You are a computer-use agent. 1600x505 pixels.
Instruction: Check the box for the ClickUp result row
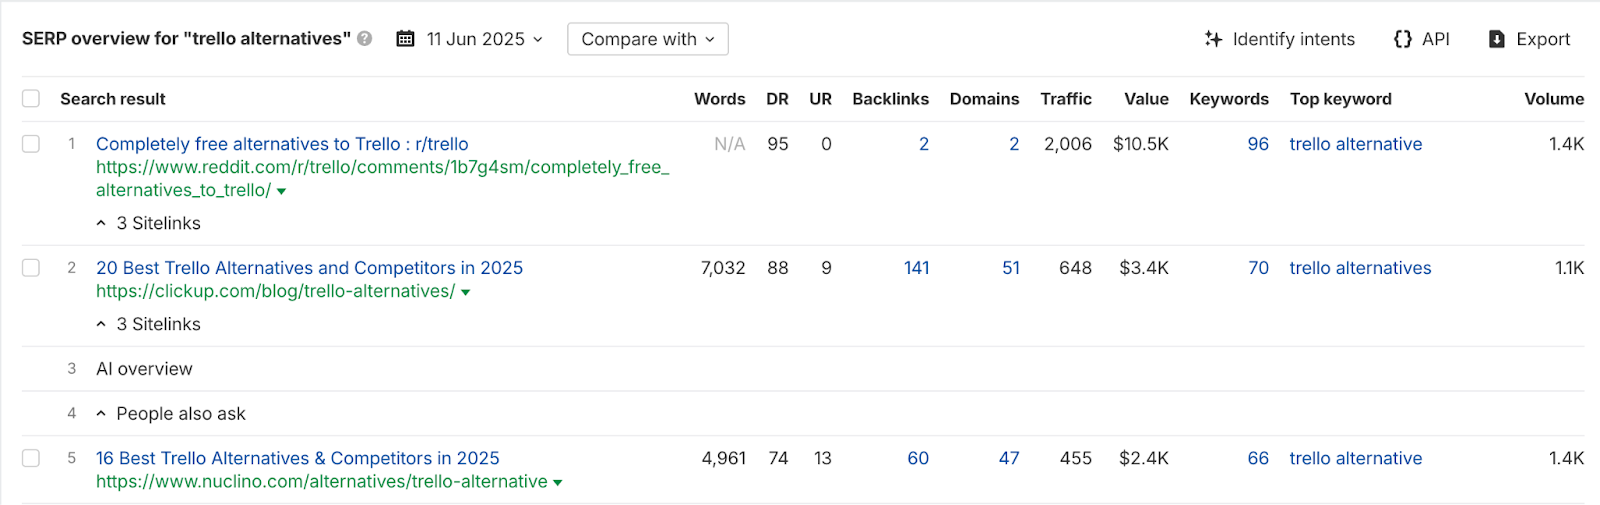click(31, 268)
